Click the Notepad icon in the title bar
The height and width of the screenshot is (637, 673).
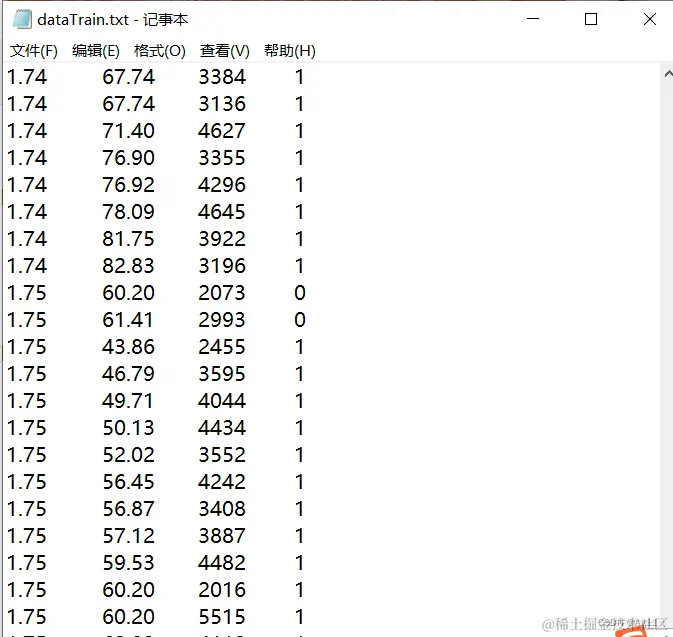(x=22, y=19)
